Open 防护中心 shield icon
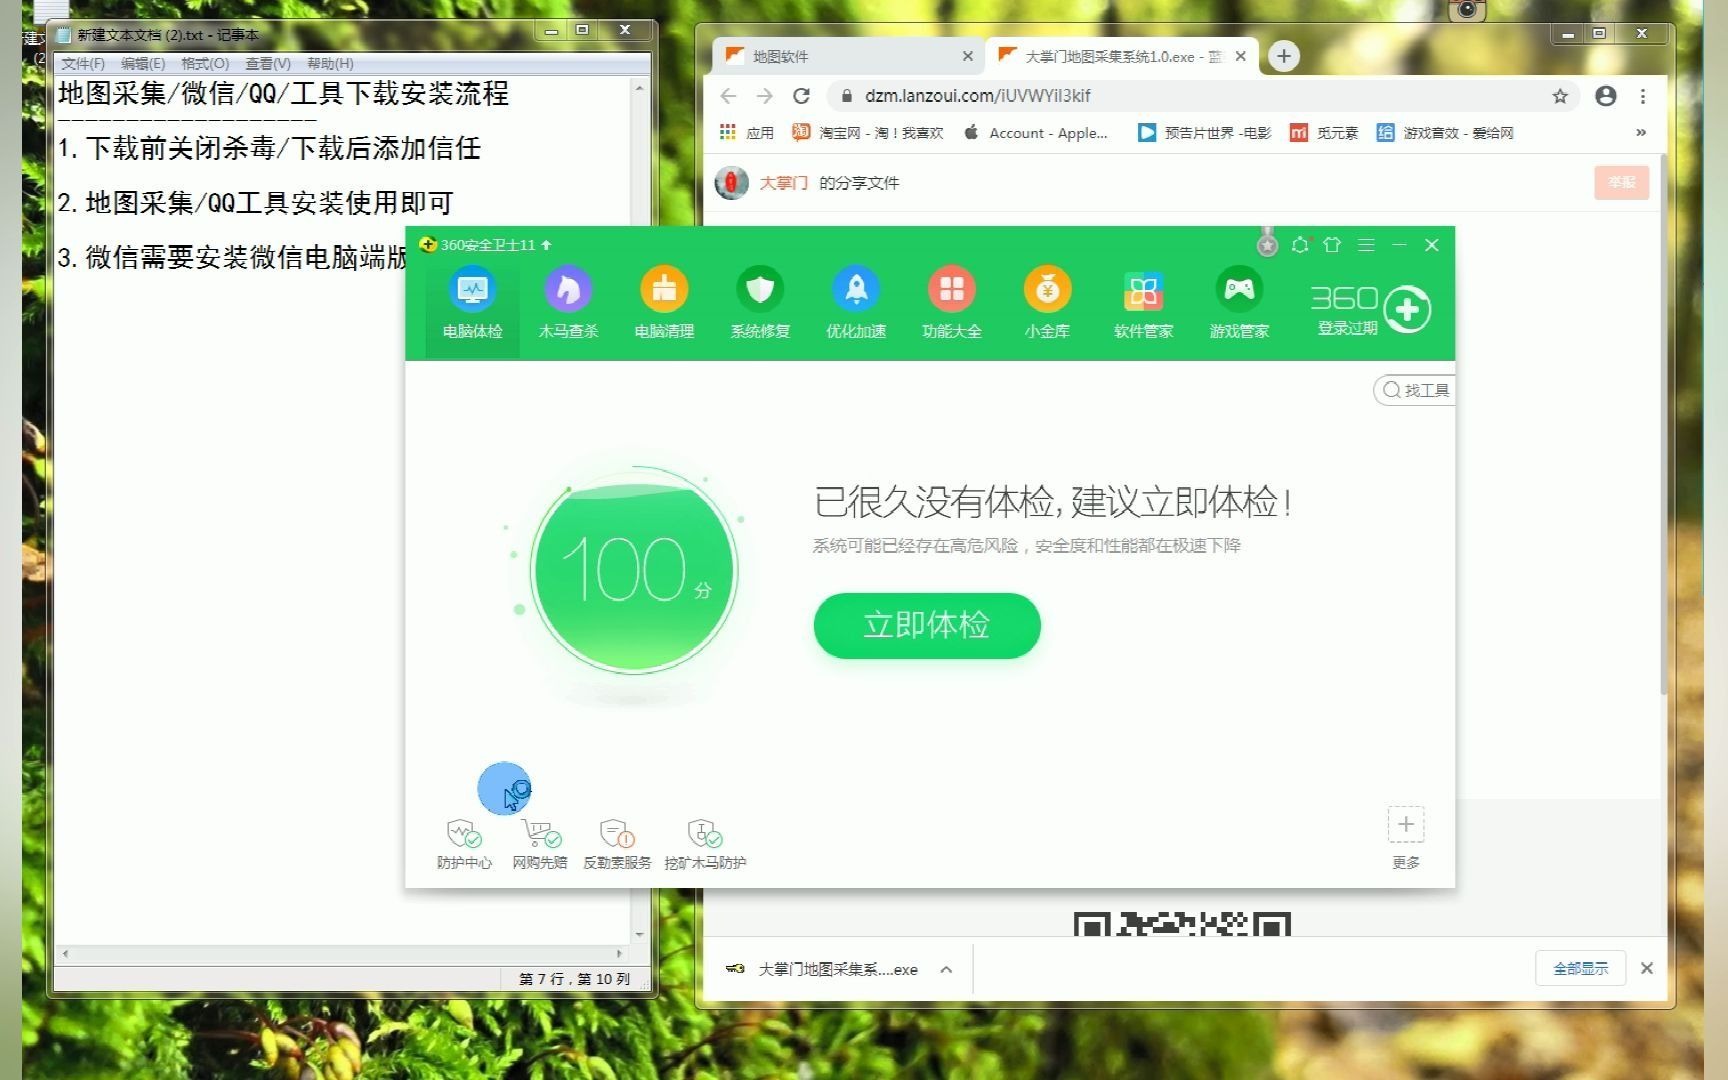 pyautogui.click(x=464, y=845)
